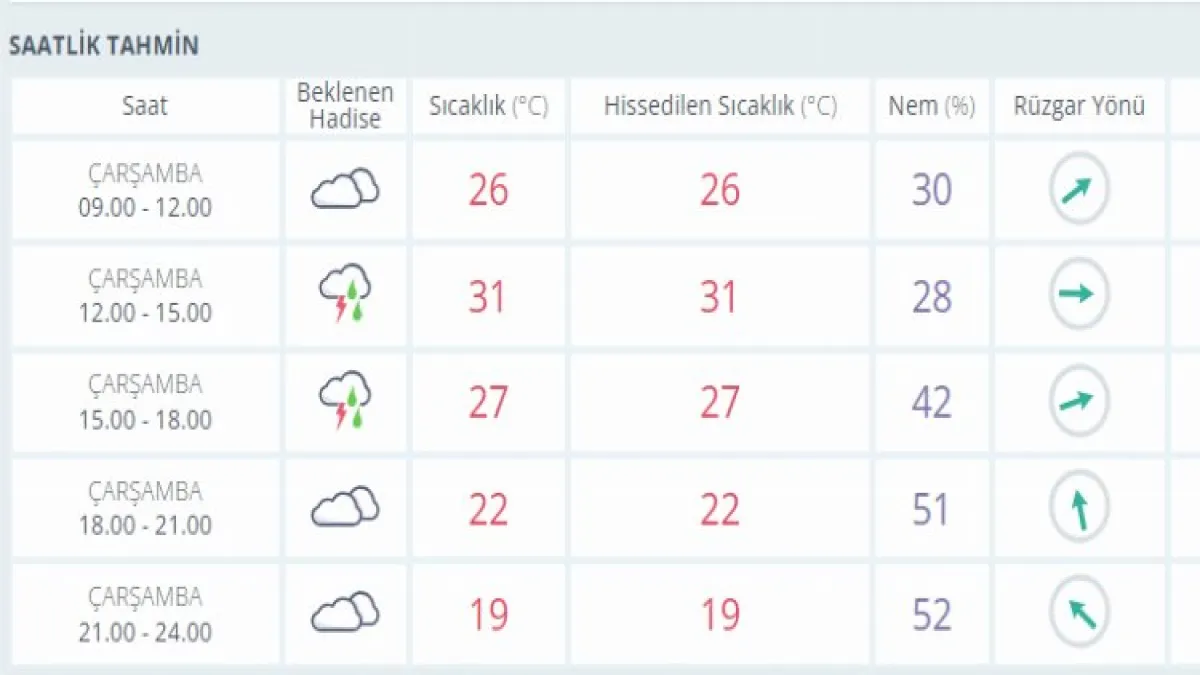Click the cloudy icon for 09.00 - 12.00
The image size is (1200, 675).
[345, 188]
